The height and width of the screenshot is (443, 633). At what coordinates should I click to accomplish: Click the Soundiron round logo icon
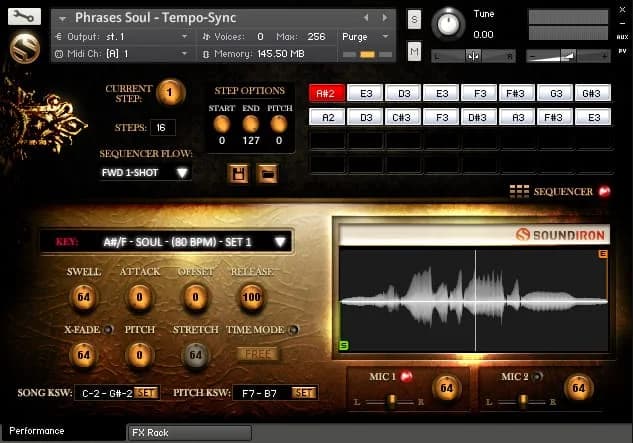pyautogui.click(x=23, y=48)
